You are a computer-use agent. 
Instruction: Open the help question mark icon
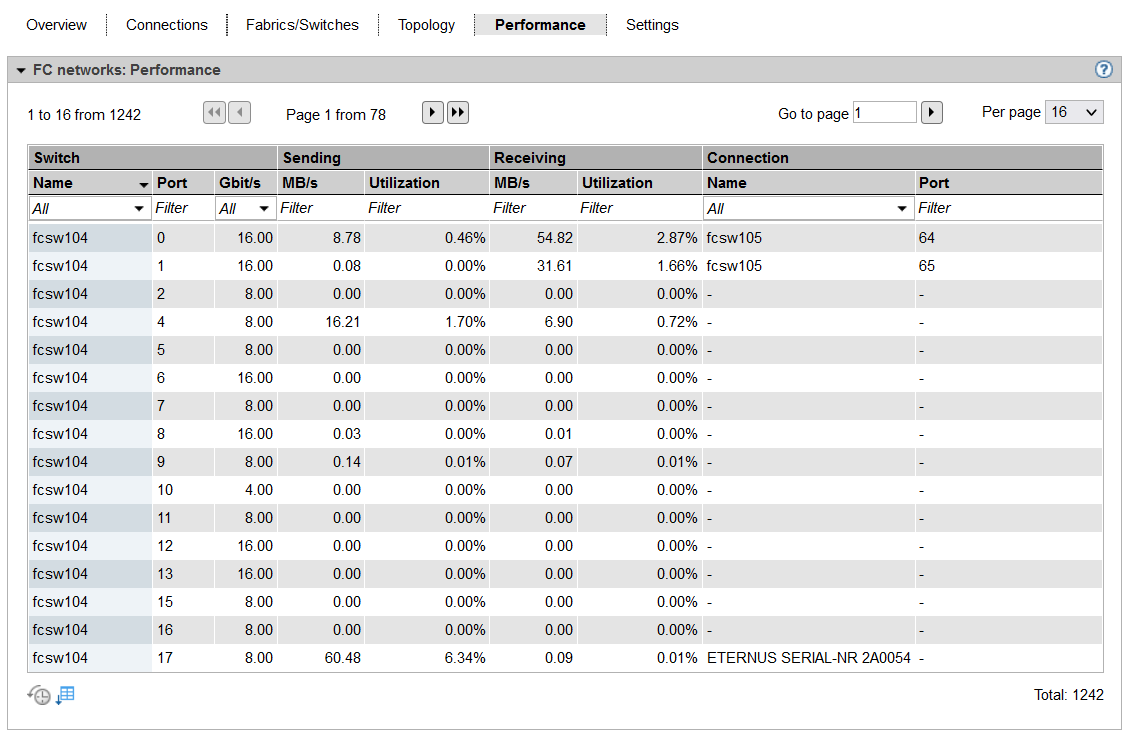click(1104, 70)
